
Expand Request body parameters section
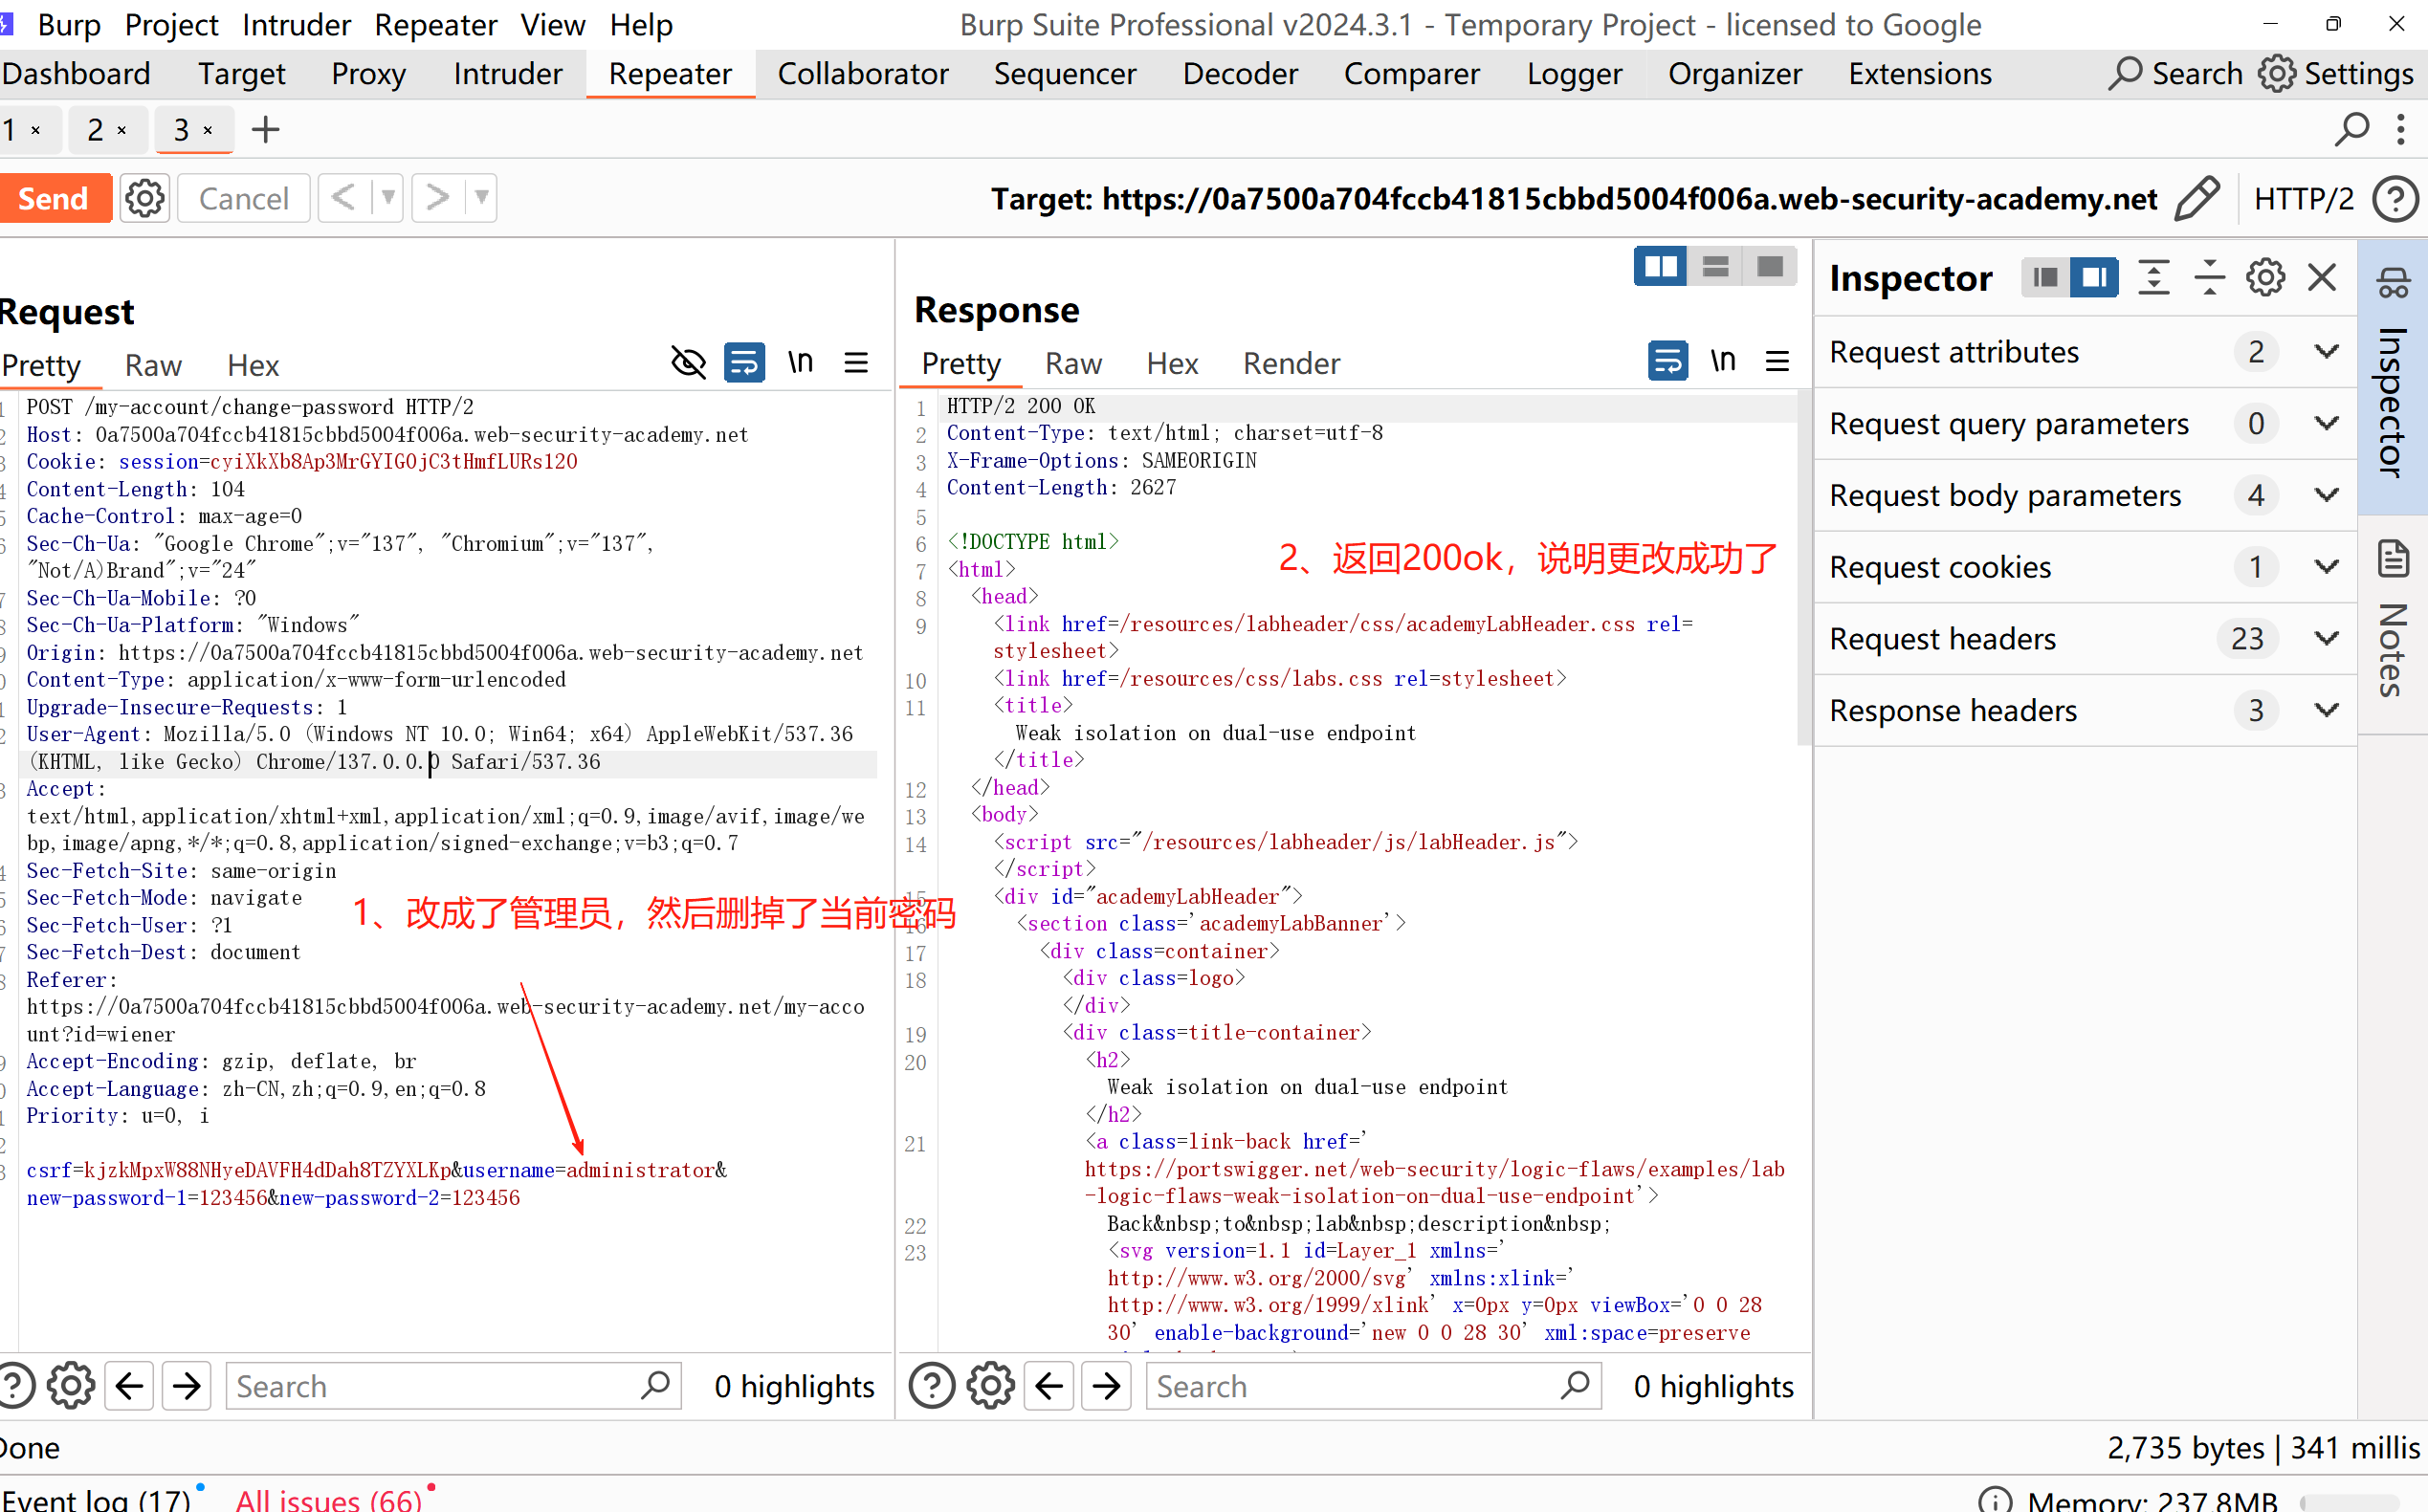pyautogui.click(x=2327, y=495)
